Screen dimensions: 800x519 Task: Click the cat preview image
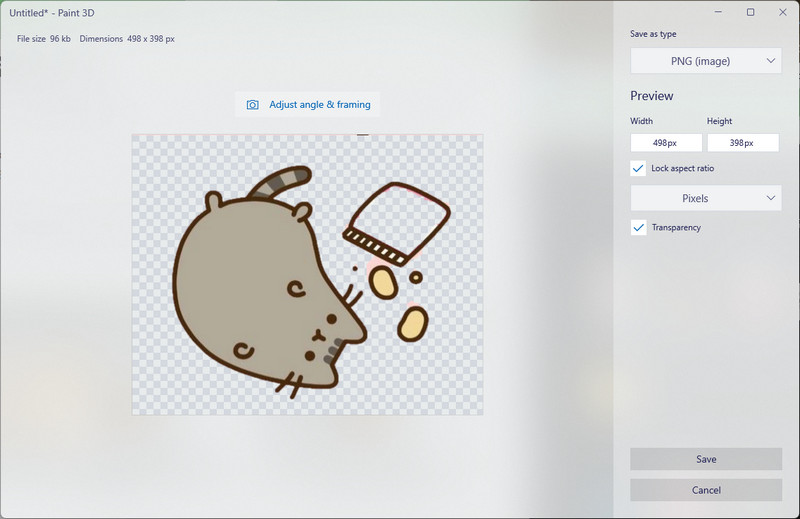tap(308, 275)
